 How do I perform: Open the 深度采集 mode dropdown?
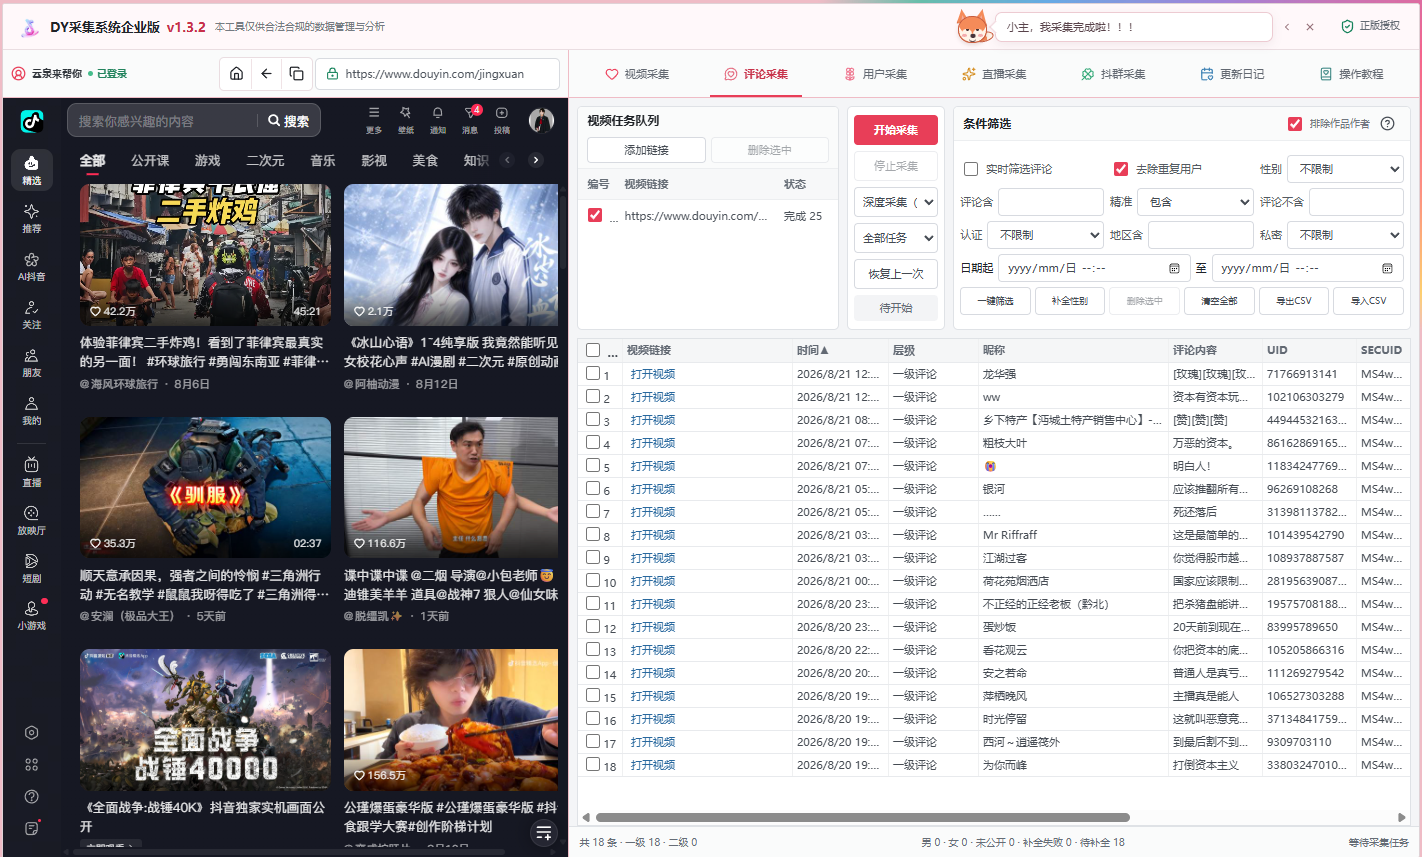coord(896,202)
